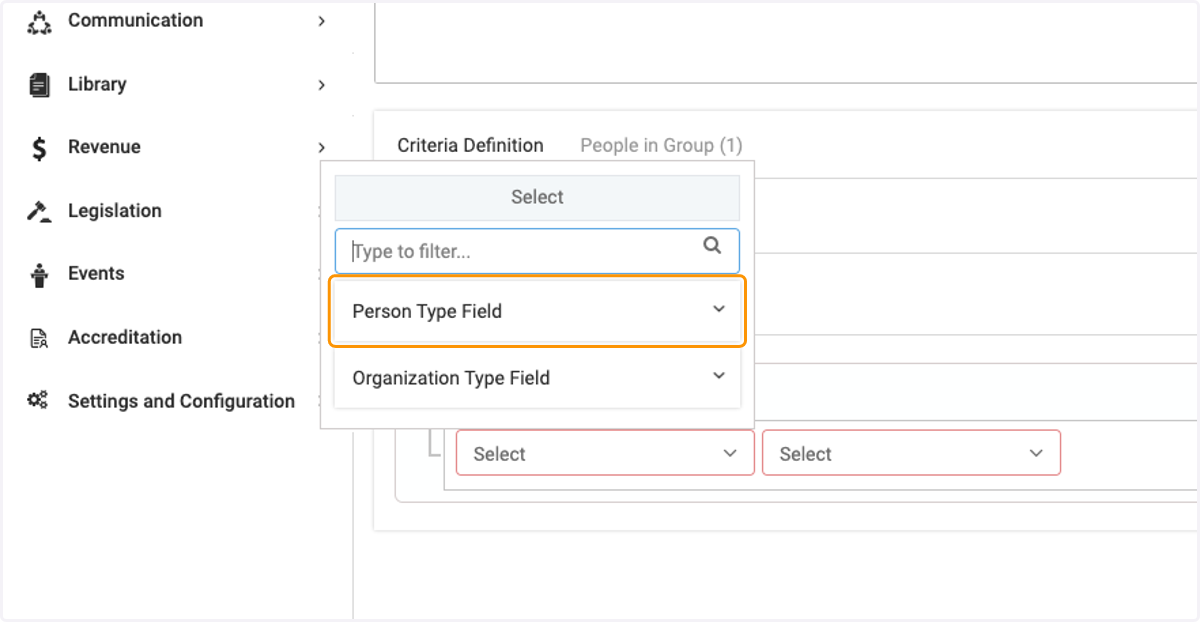The image size is (1200, 622).
Task: Click the Communication sidebar icon
Action: [x=39, y=21]
